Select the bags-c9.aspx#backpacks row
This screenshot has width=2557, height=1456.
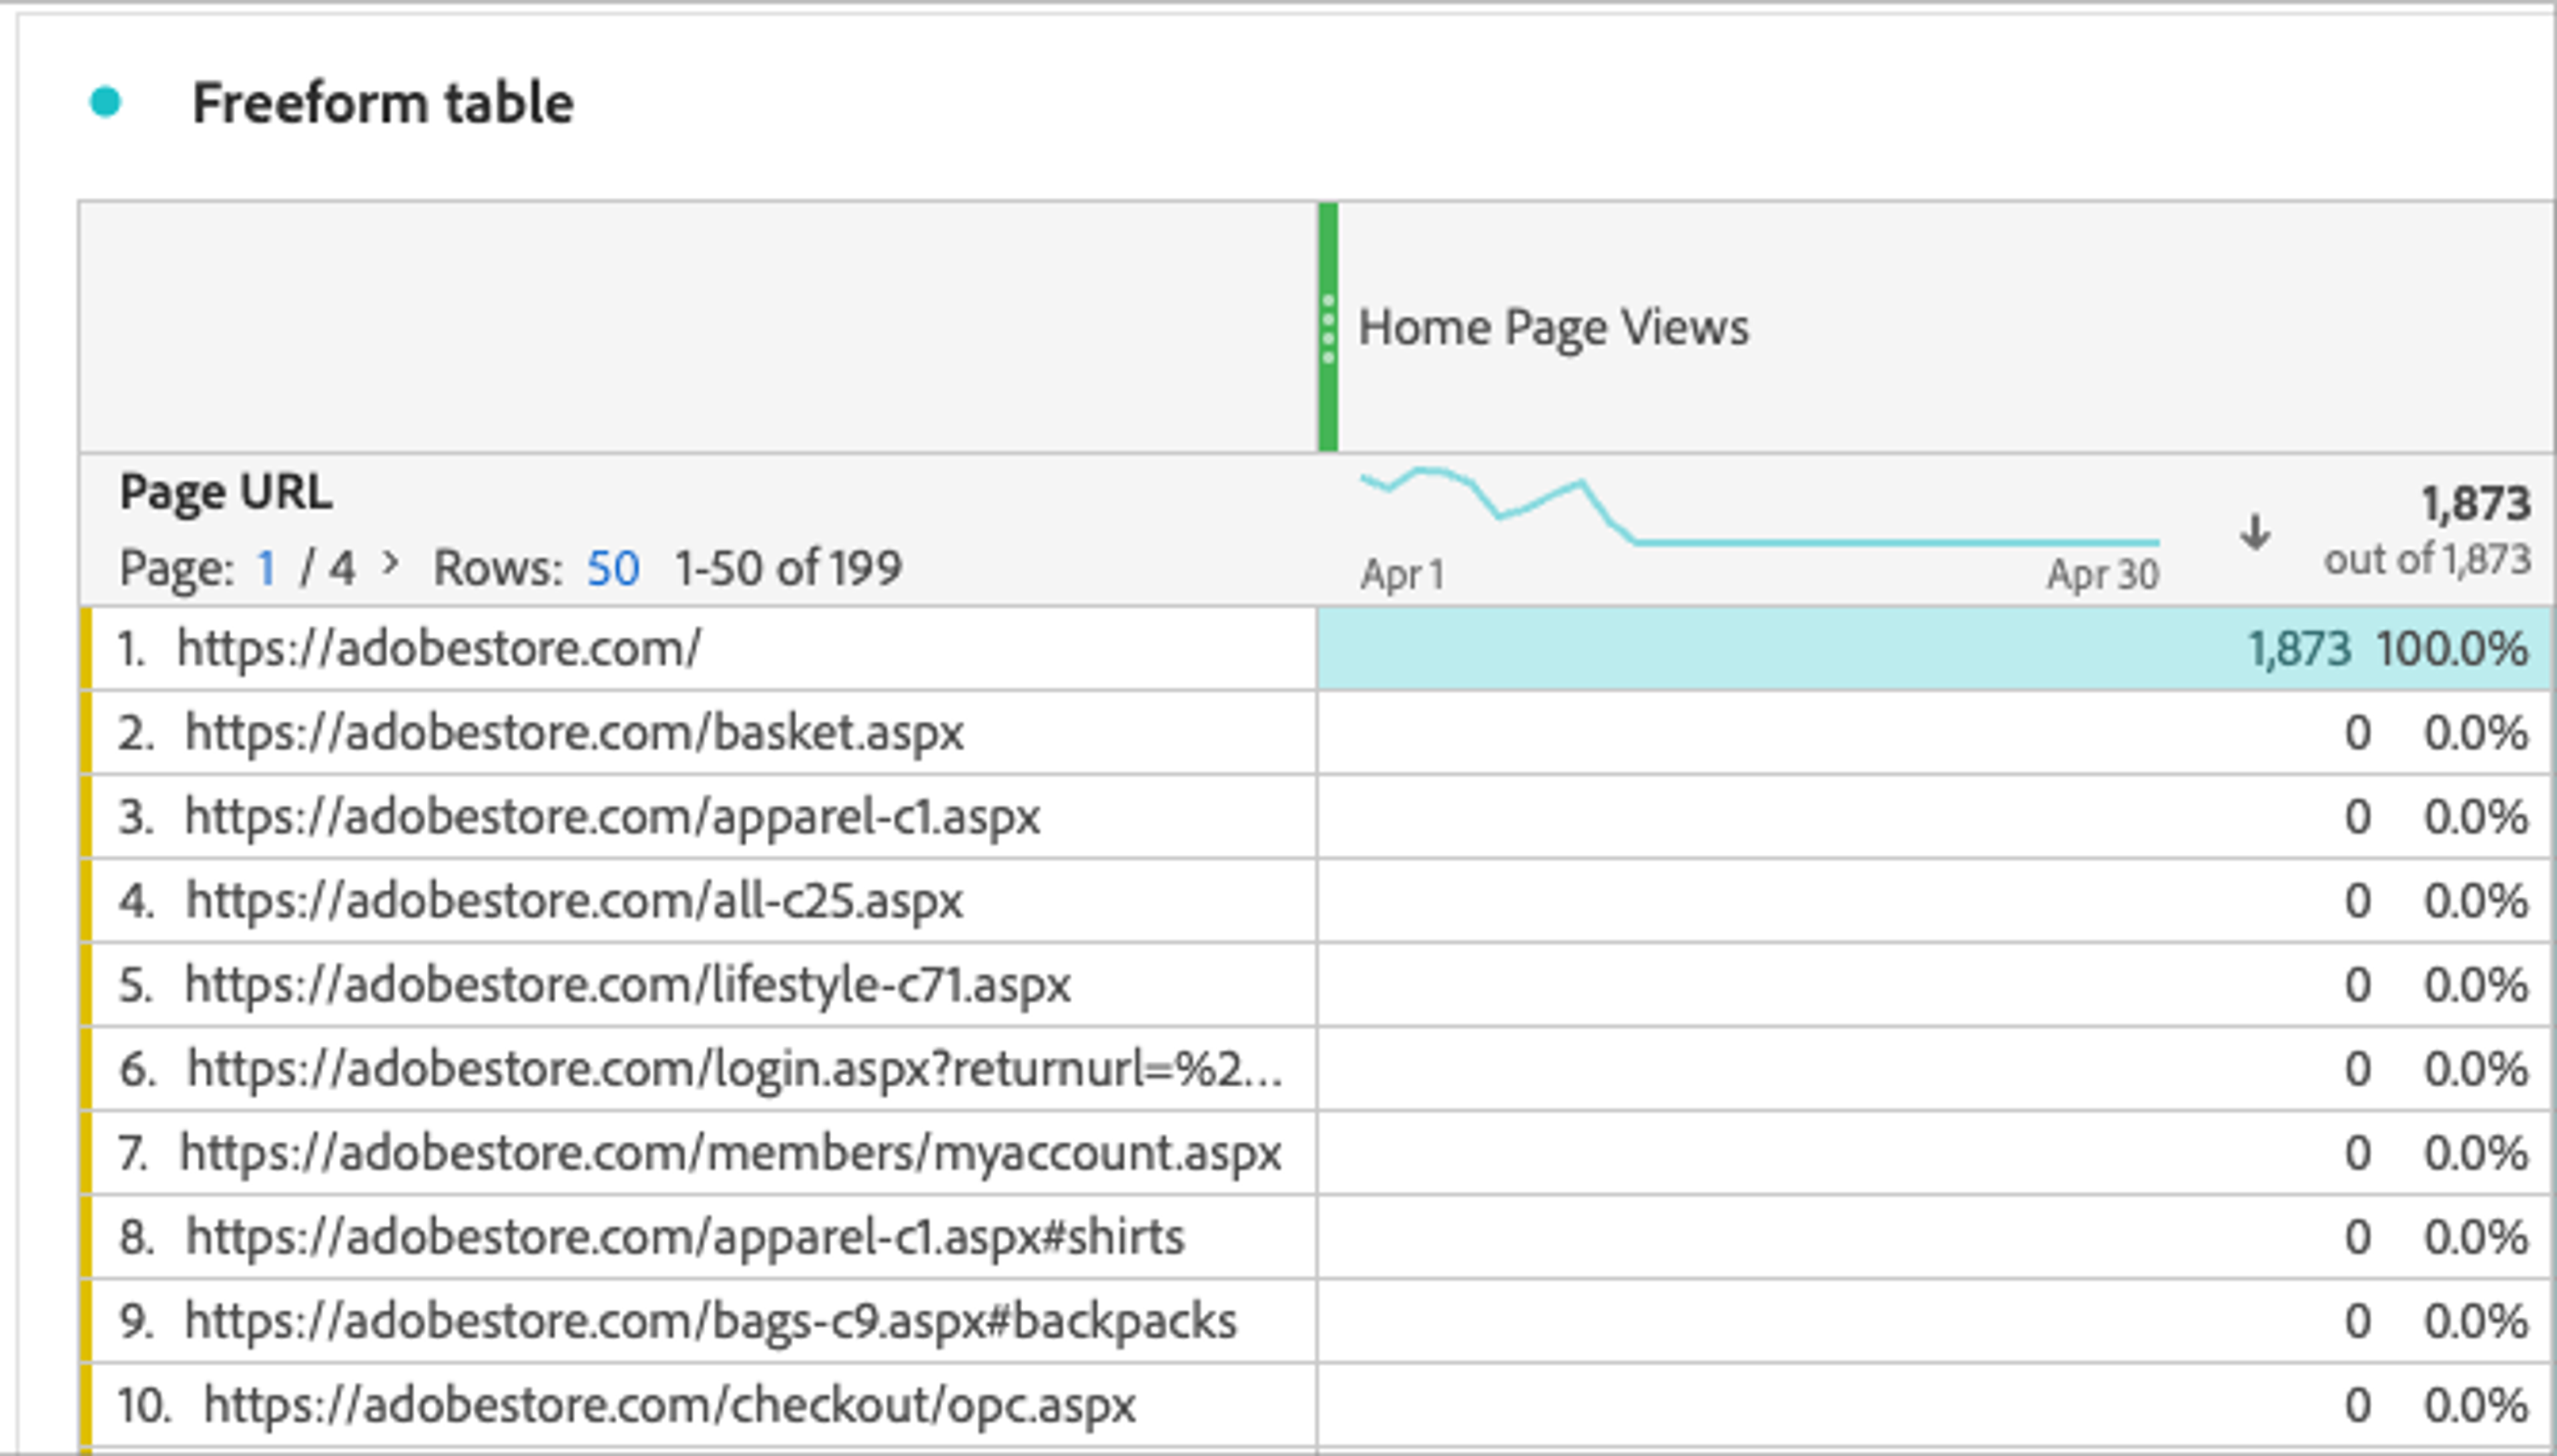[x=710, y=1320]
